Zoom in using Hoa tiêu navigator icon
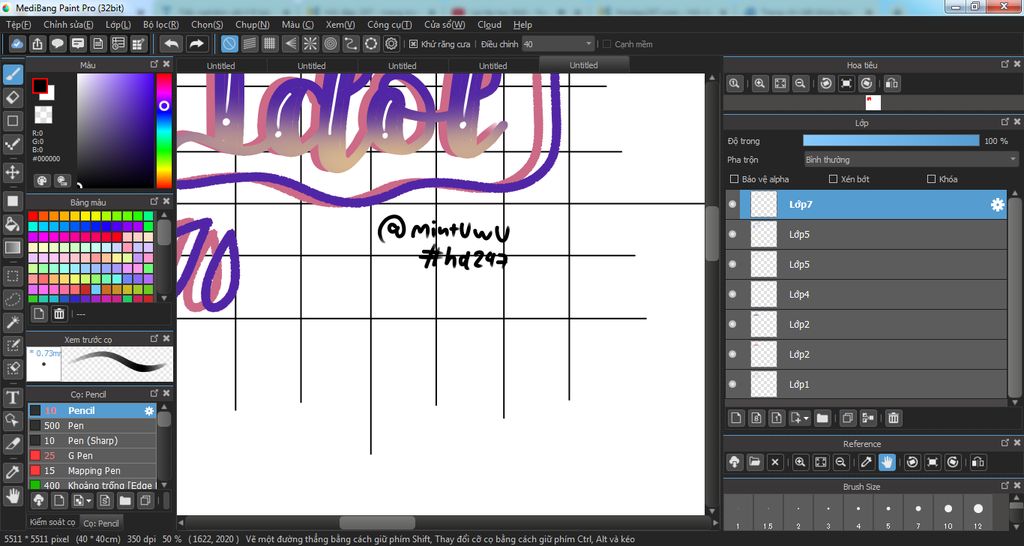The image size is (1024, 546). (760, 84)
